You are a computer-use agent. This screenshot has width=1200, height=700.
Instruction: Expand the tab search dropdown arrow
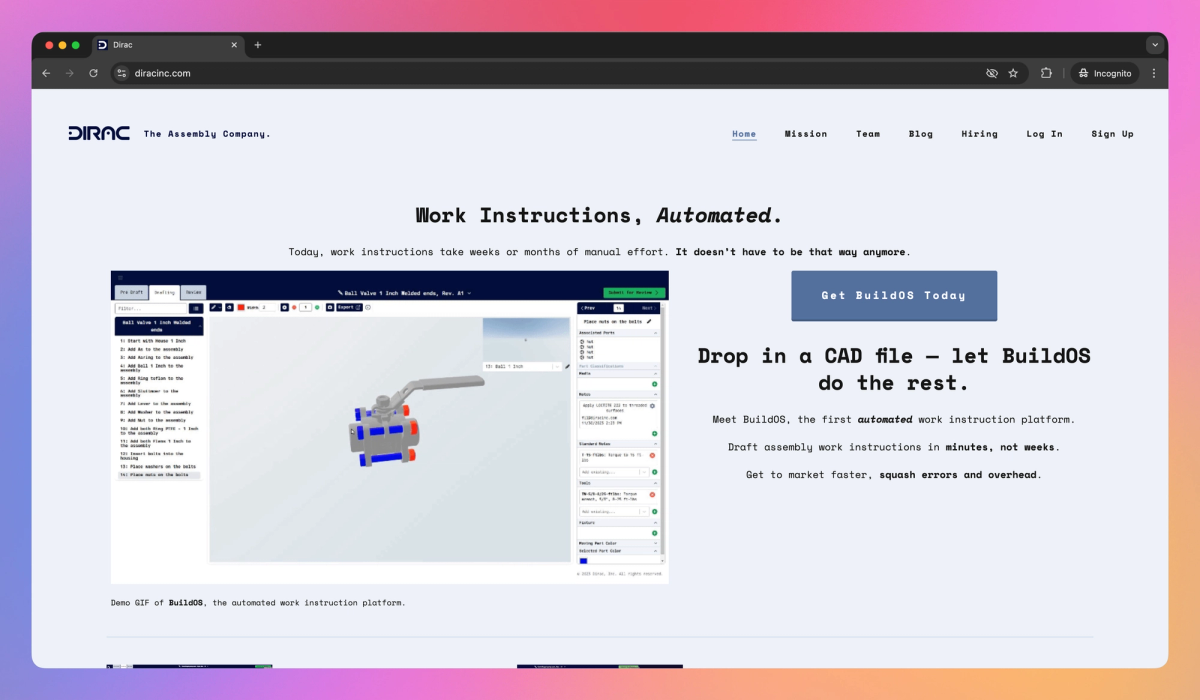tap(1155, 45)
